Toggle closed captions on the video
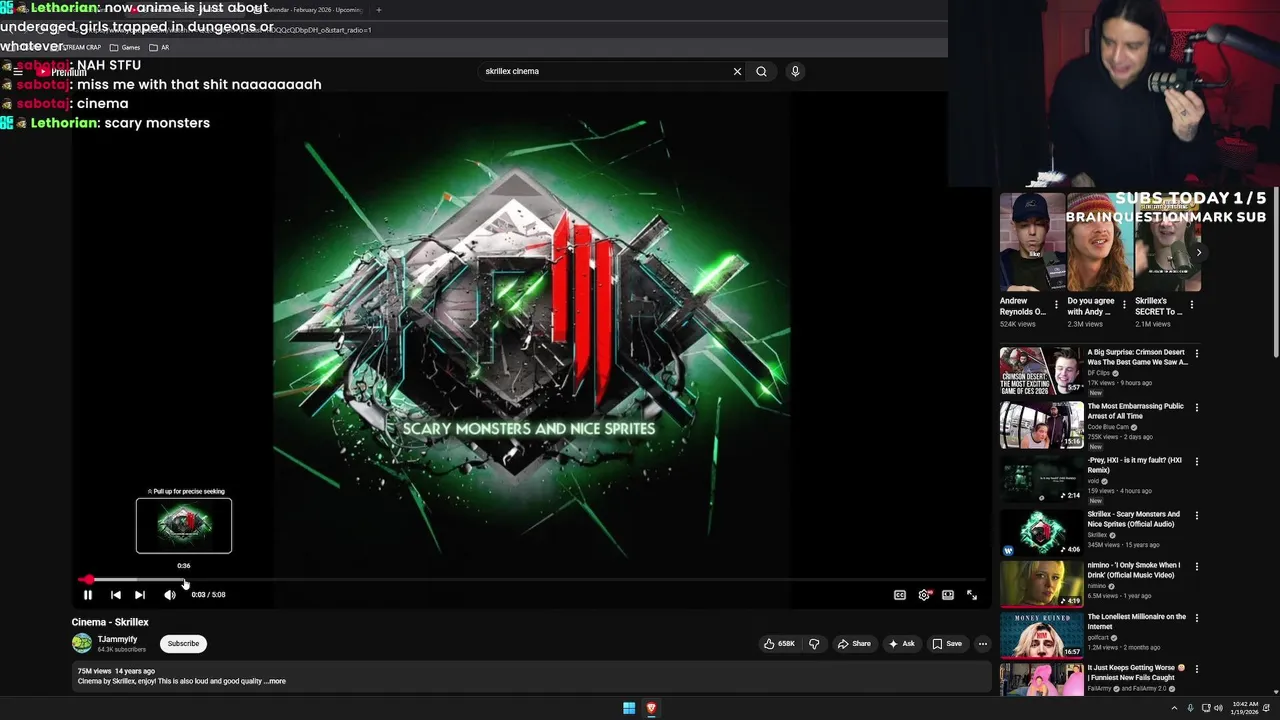 (900, 595)
